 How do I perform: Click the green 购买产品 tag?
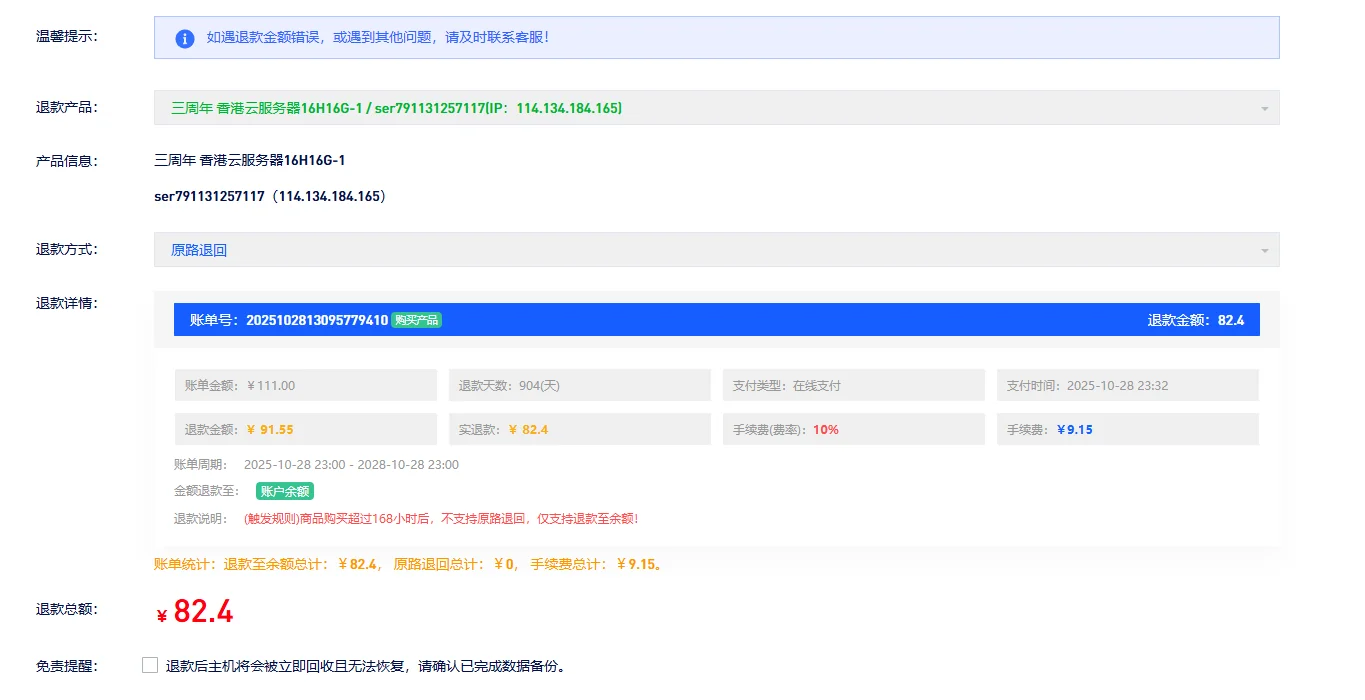pos(416,320)
